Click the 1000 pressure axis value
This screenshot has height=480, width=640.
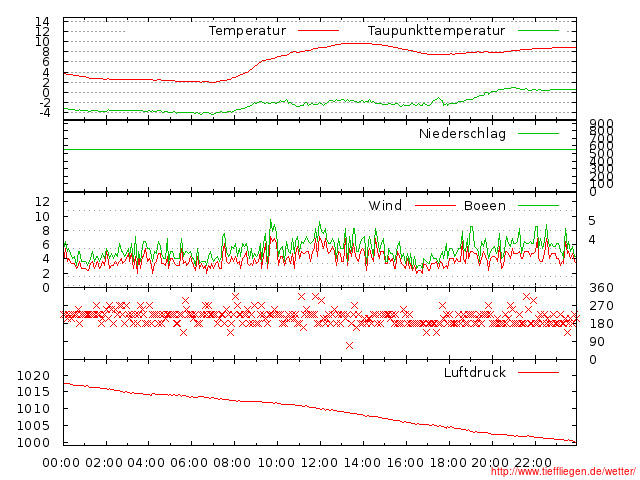click(33, 442)
